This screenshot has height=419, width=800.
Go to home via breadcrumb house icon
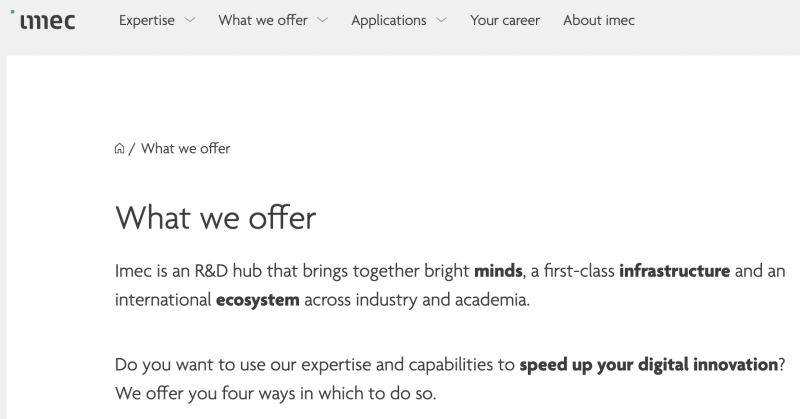[120, 149]
